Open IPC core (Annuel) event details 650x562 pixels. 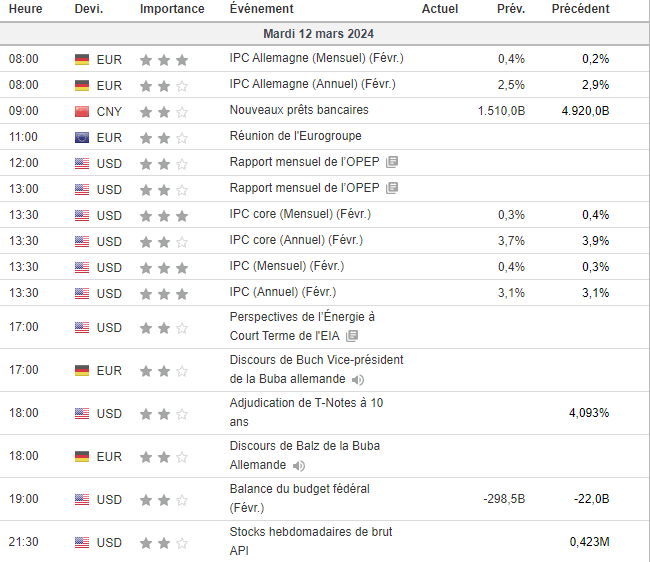[296, 240]
